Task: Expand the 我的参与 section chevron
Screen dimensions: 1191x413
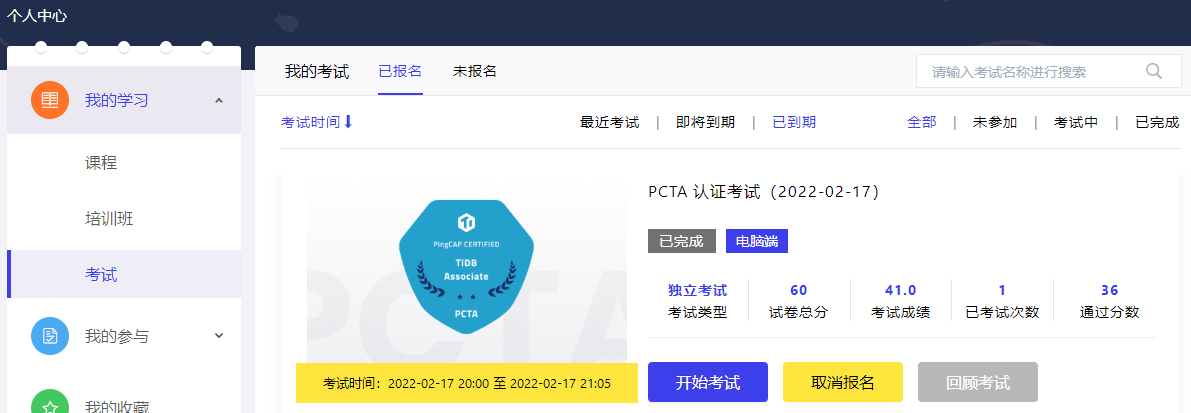Action: coord(219,336)
